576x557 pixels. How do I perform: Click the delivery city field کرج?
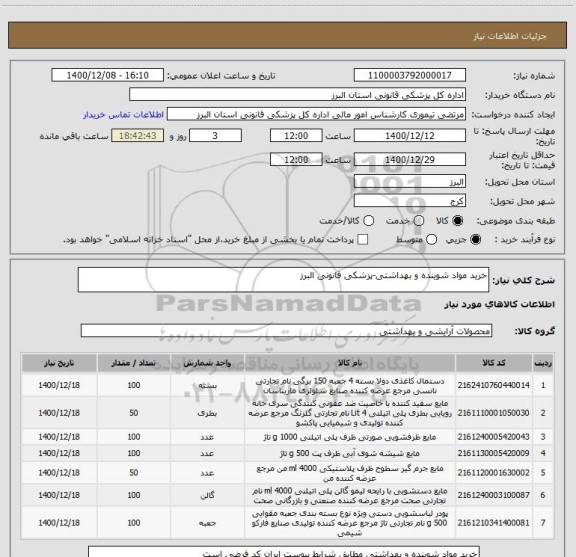coord(410,201)
